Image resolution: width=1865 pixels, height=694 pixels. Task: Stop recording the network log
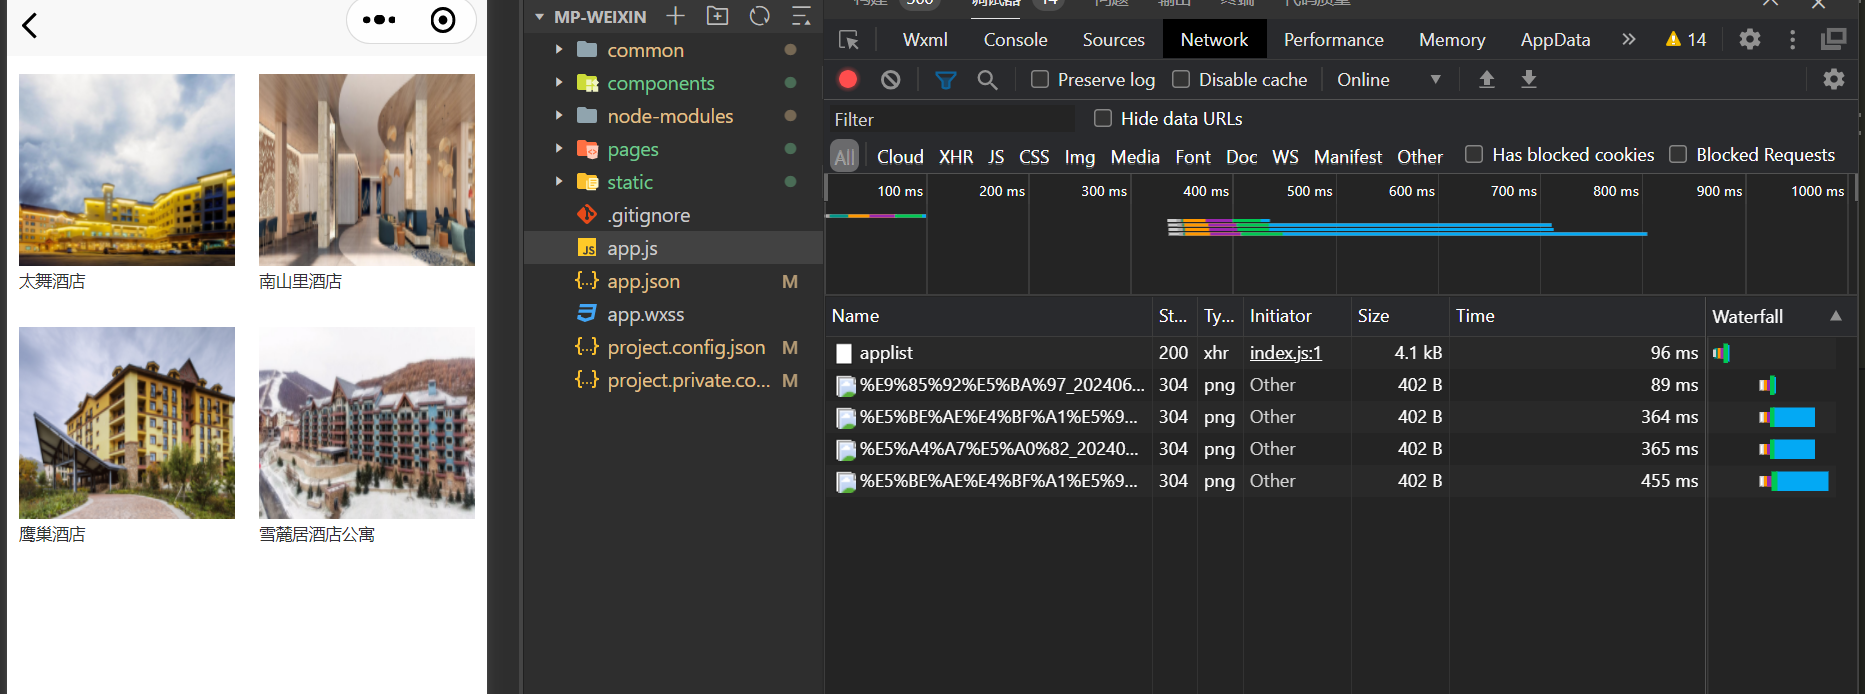pos(848,79)
